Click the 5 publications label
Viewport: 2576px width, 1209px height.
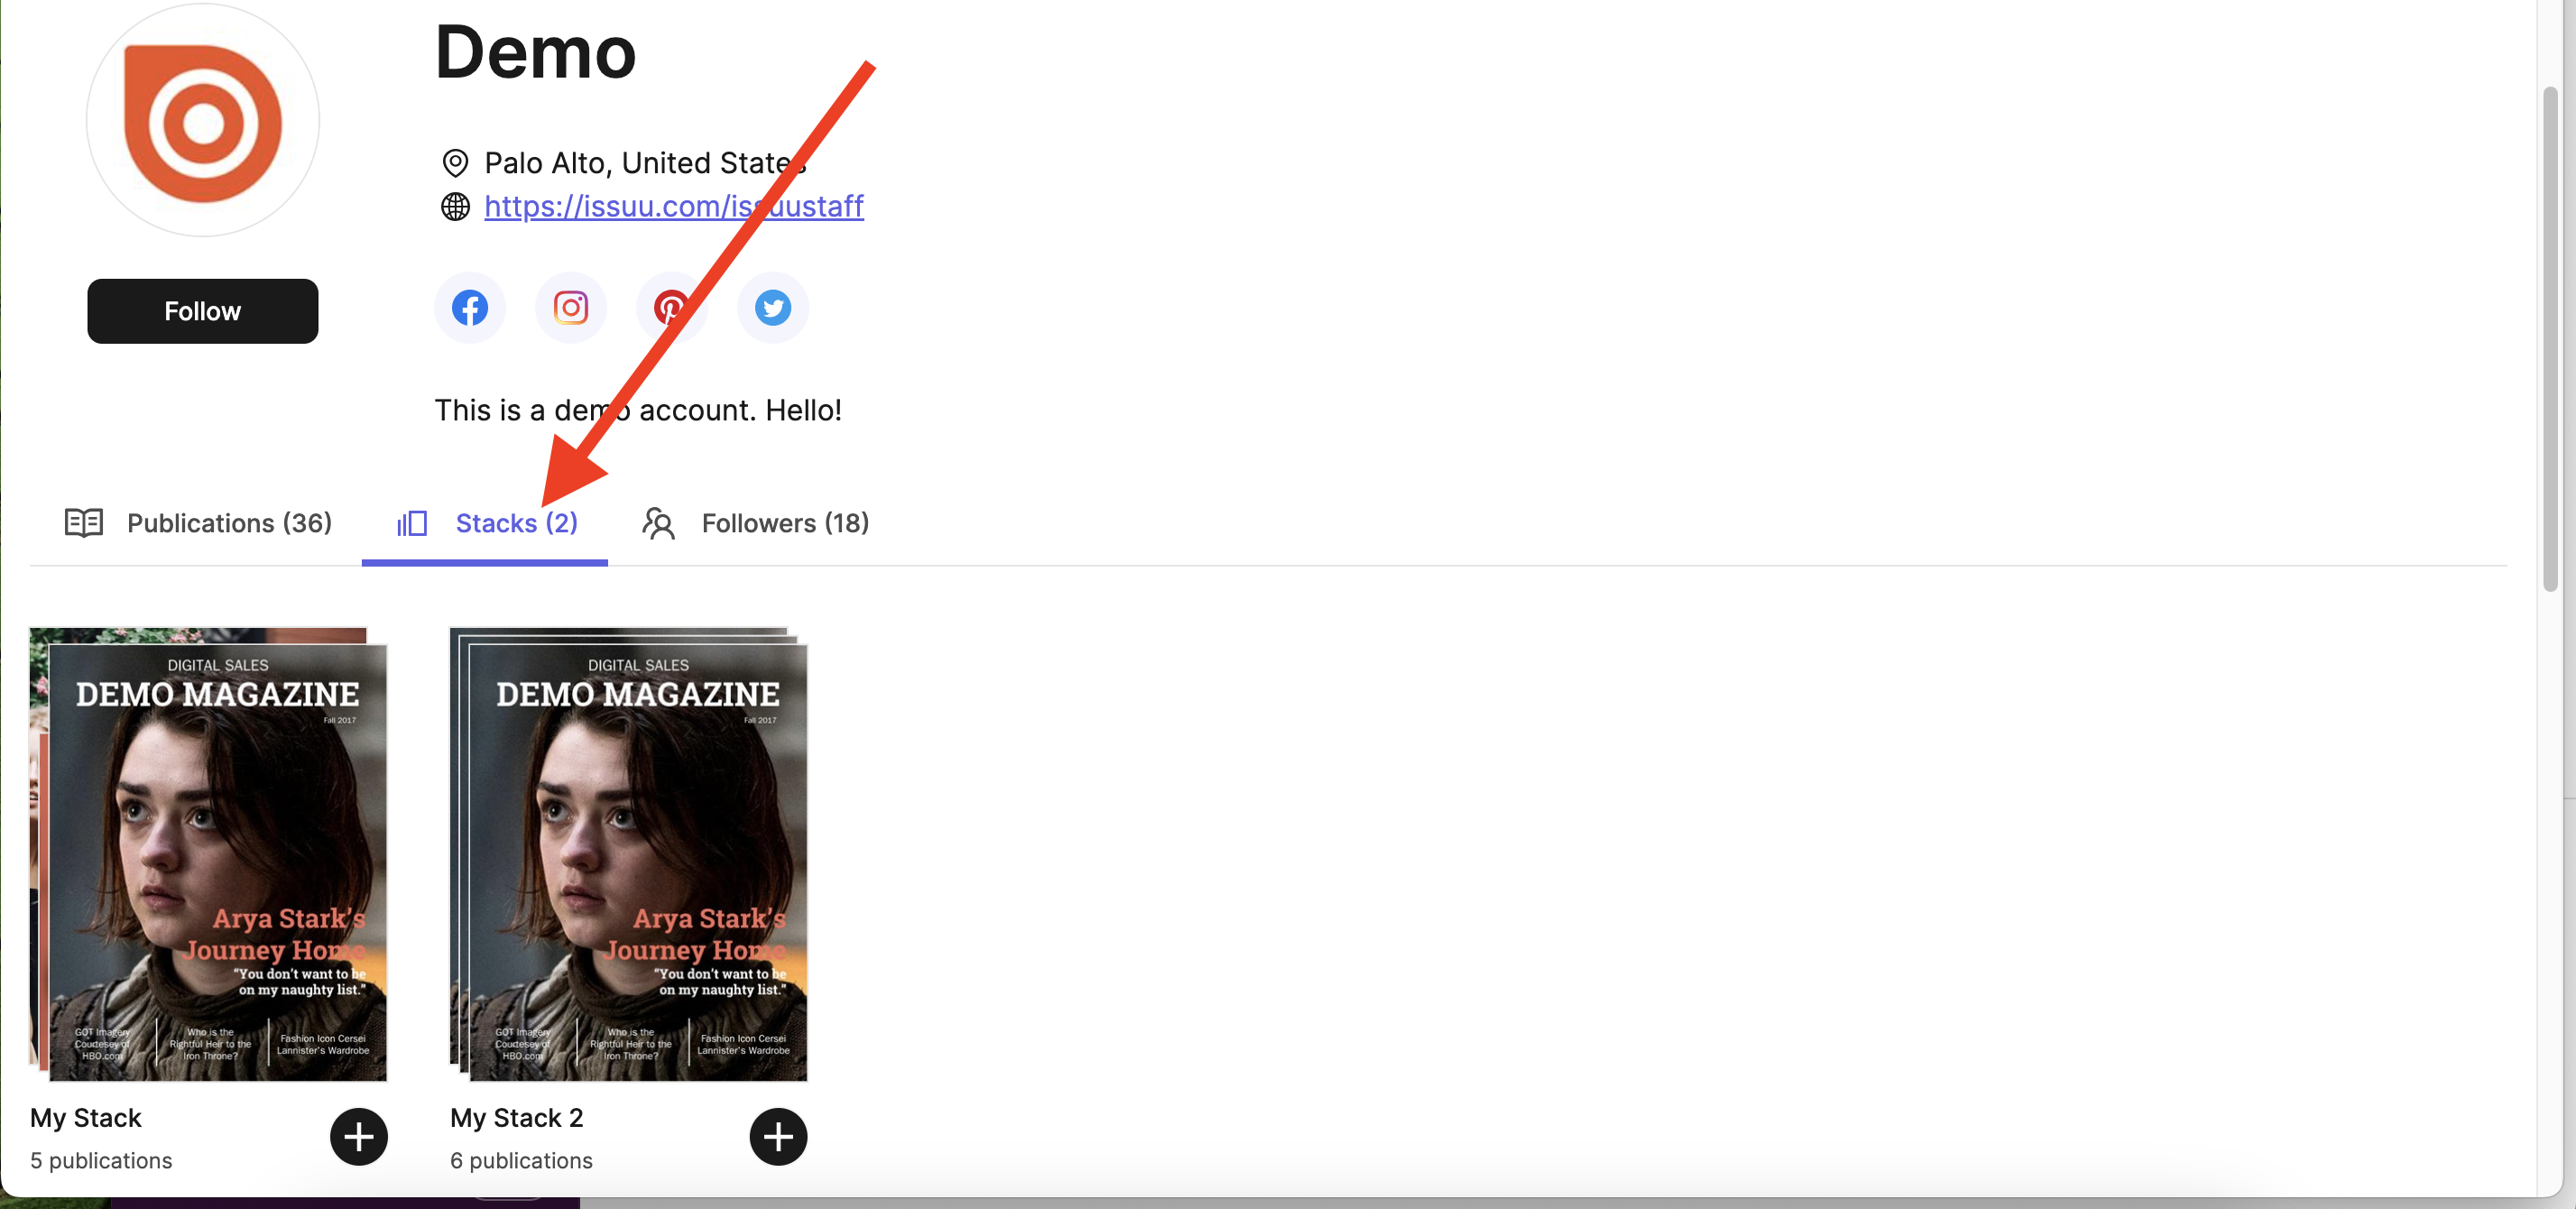[x=101, y=1160]
